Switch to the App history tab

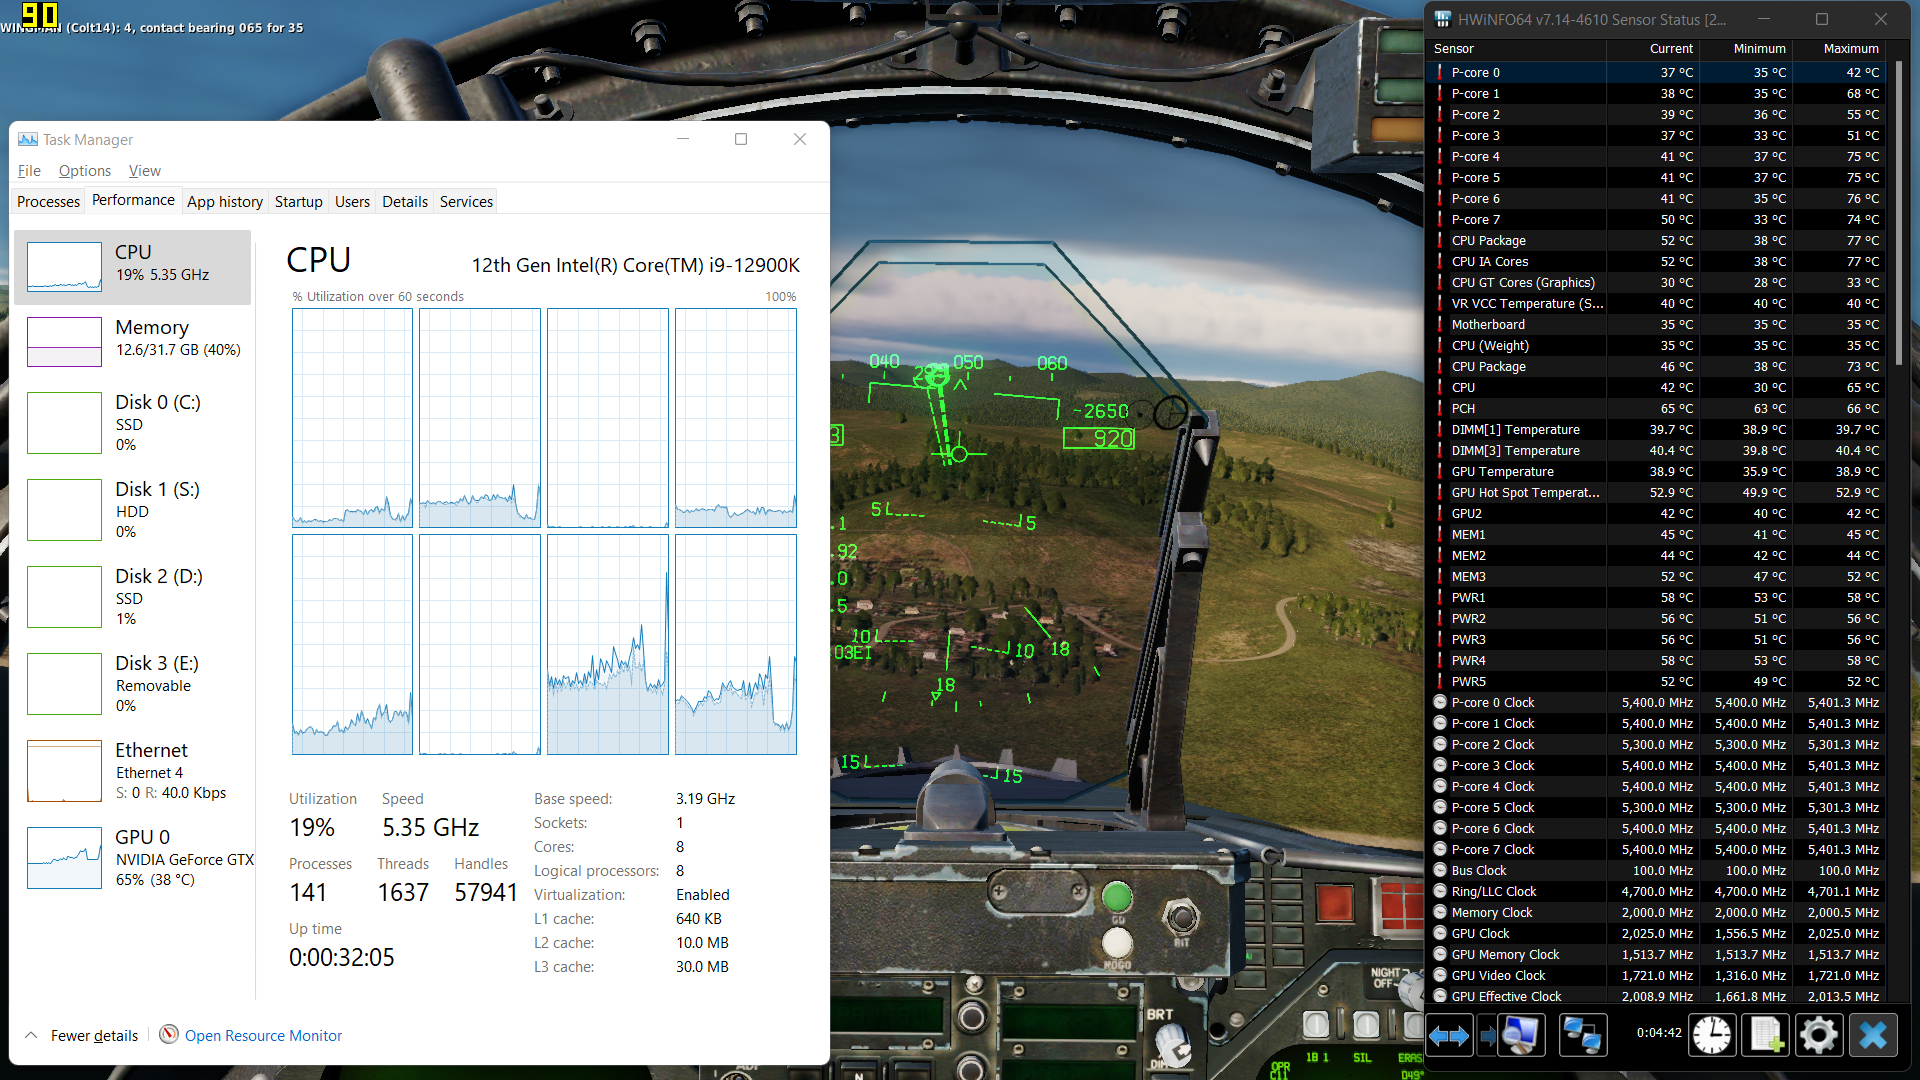225,201
